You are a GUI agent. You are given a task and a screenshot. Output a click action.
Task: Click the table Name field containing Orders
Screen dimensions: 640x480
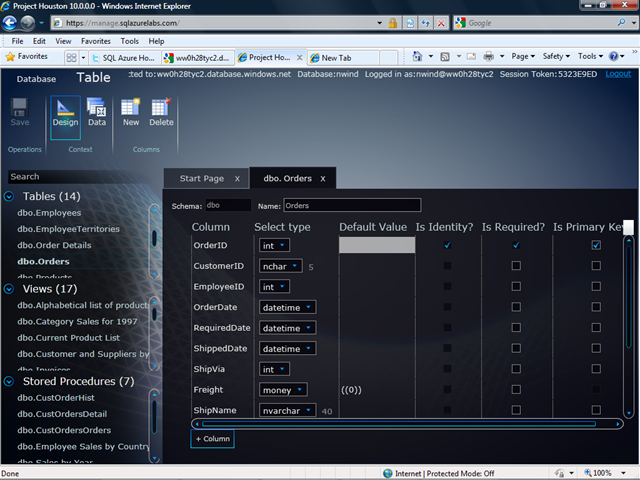(352, 205)
